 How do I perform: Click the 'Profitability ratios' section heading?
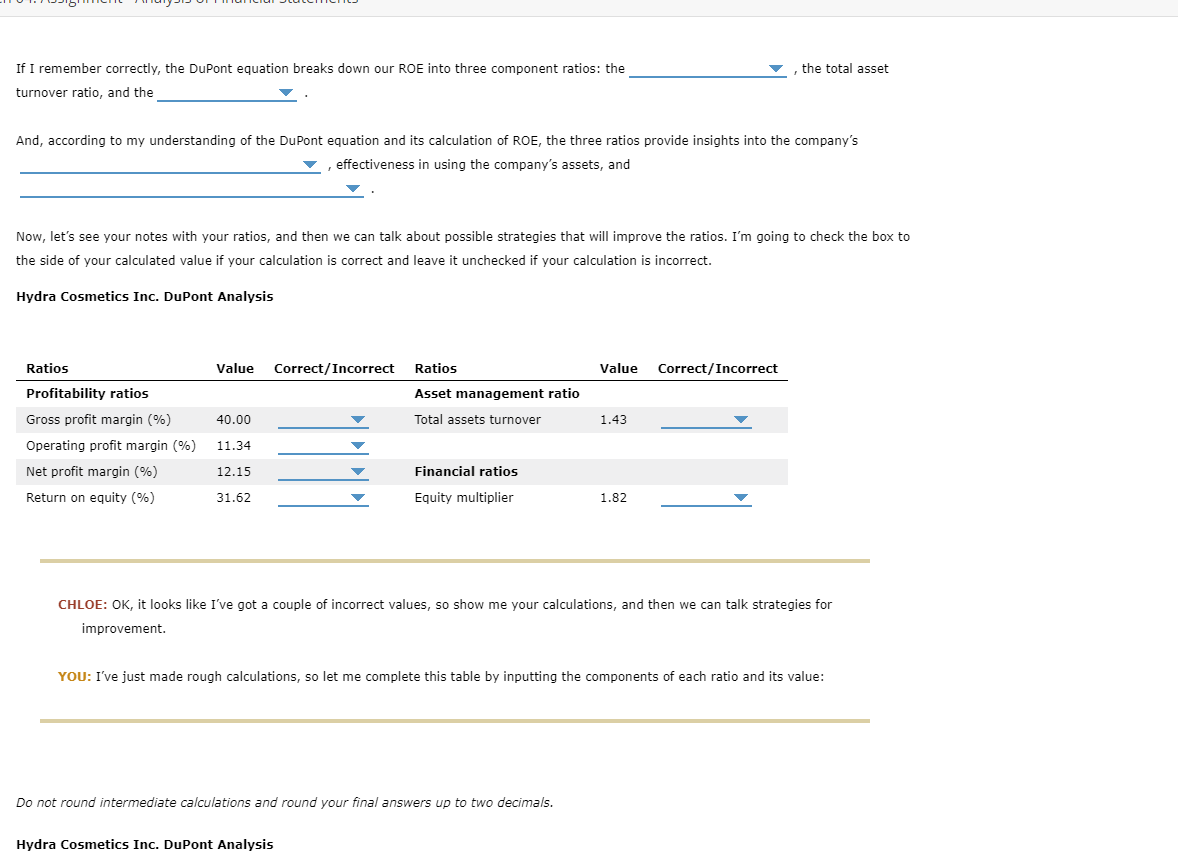pyautogui.click(x=87, y=394)
